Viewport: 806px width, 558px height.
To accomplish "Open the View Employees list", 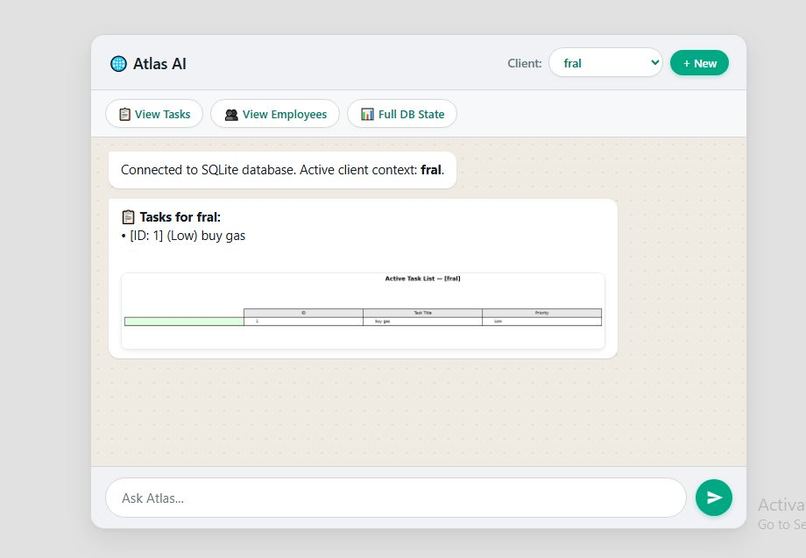I will pos(275,114).
